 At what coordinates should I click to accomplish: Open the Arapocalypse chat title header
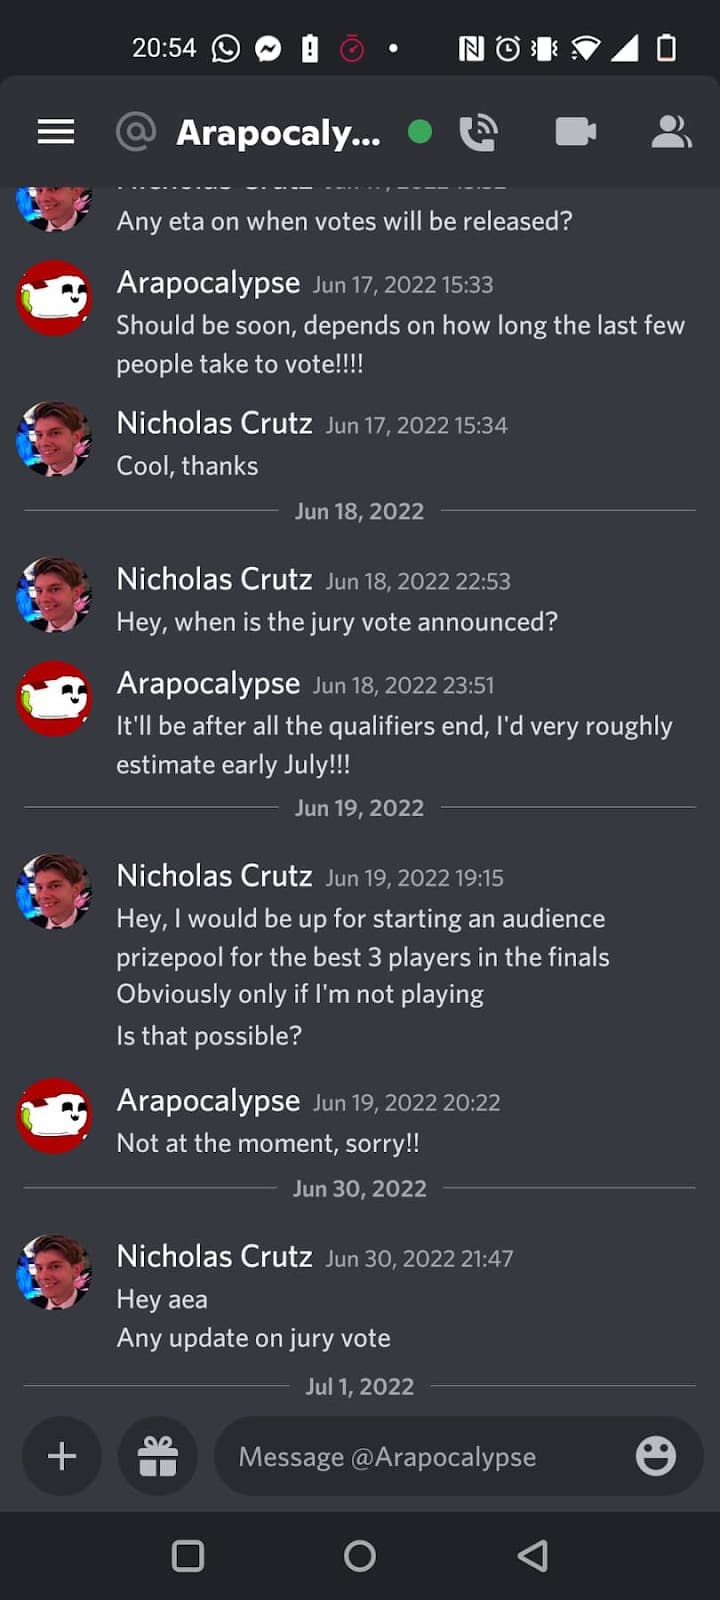(278, 132)
